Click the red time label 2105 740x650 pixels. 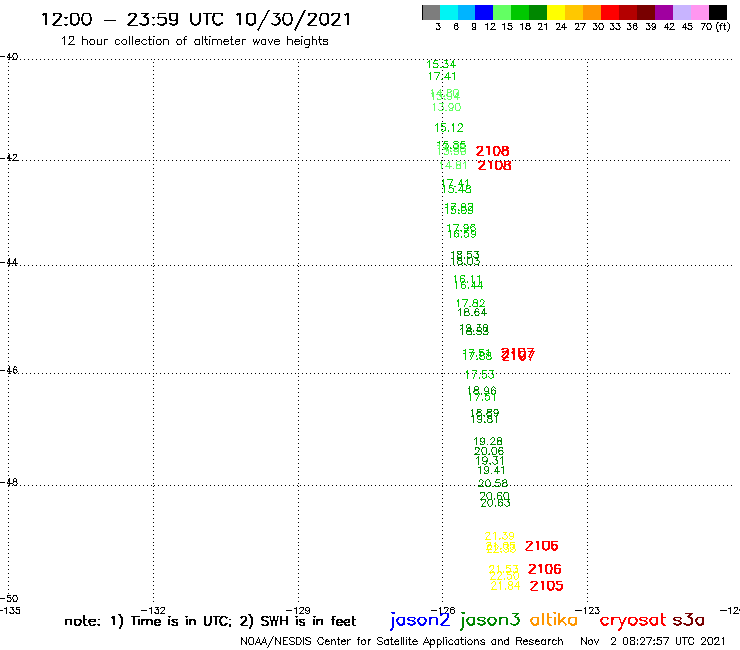(547, 586)
